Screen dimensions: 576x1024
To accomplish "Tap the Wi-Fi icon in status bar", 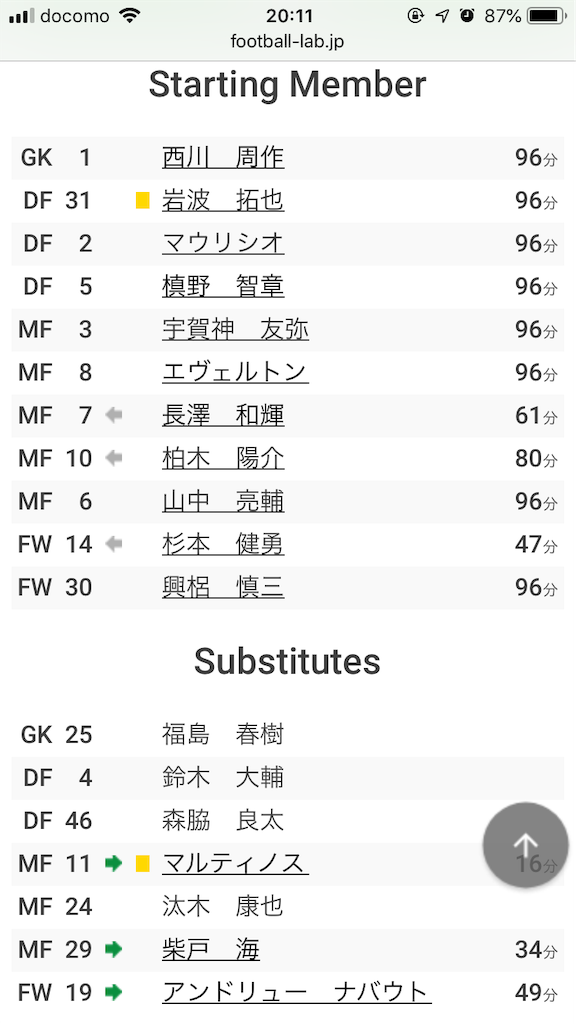I will coord(131,16).
